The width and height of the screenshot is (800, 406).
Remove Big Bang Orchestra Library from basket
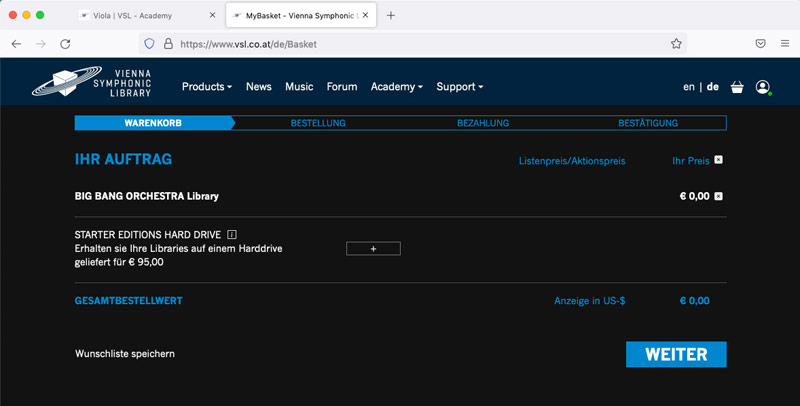tap(718, 196)
